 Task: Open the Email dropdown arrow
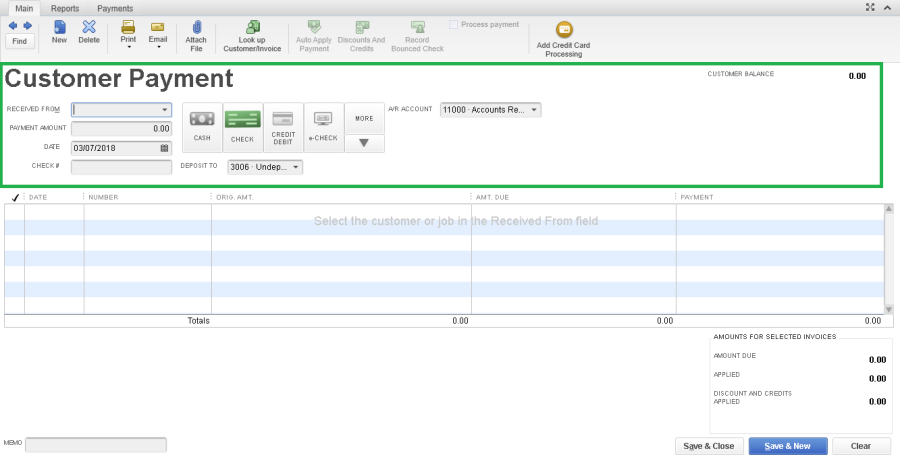(158, 47)
